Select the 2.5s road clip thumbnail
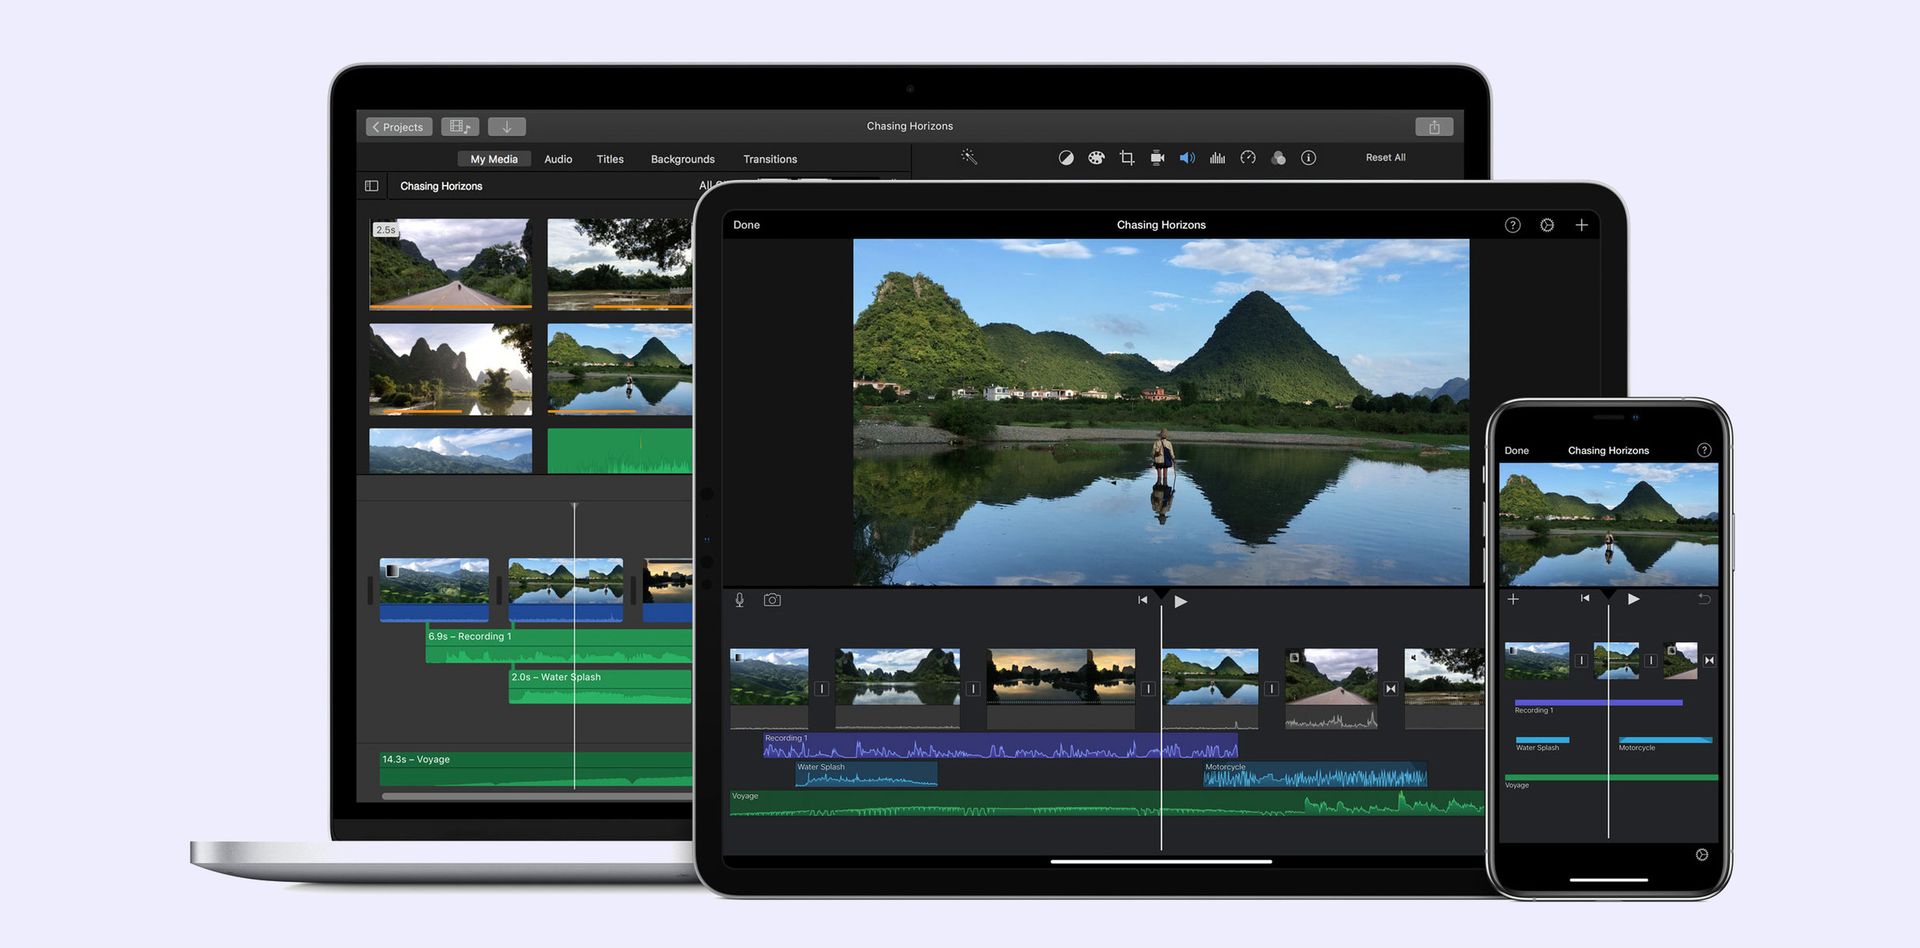Viewport: 1920px width, 948px height. click(450, 264)
